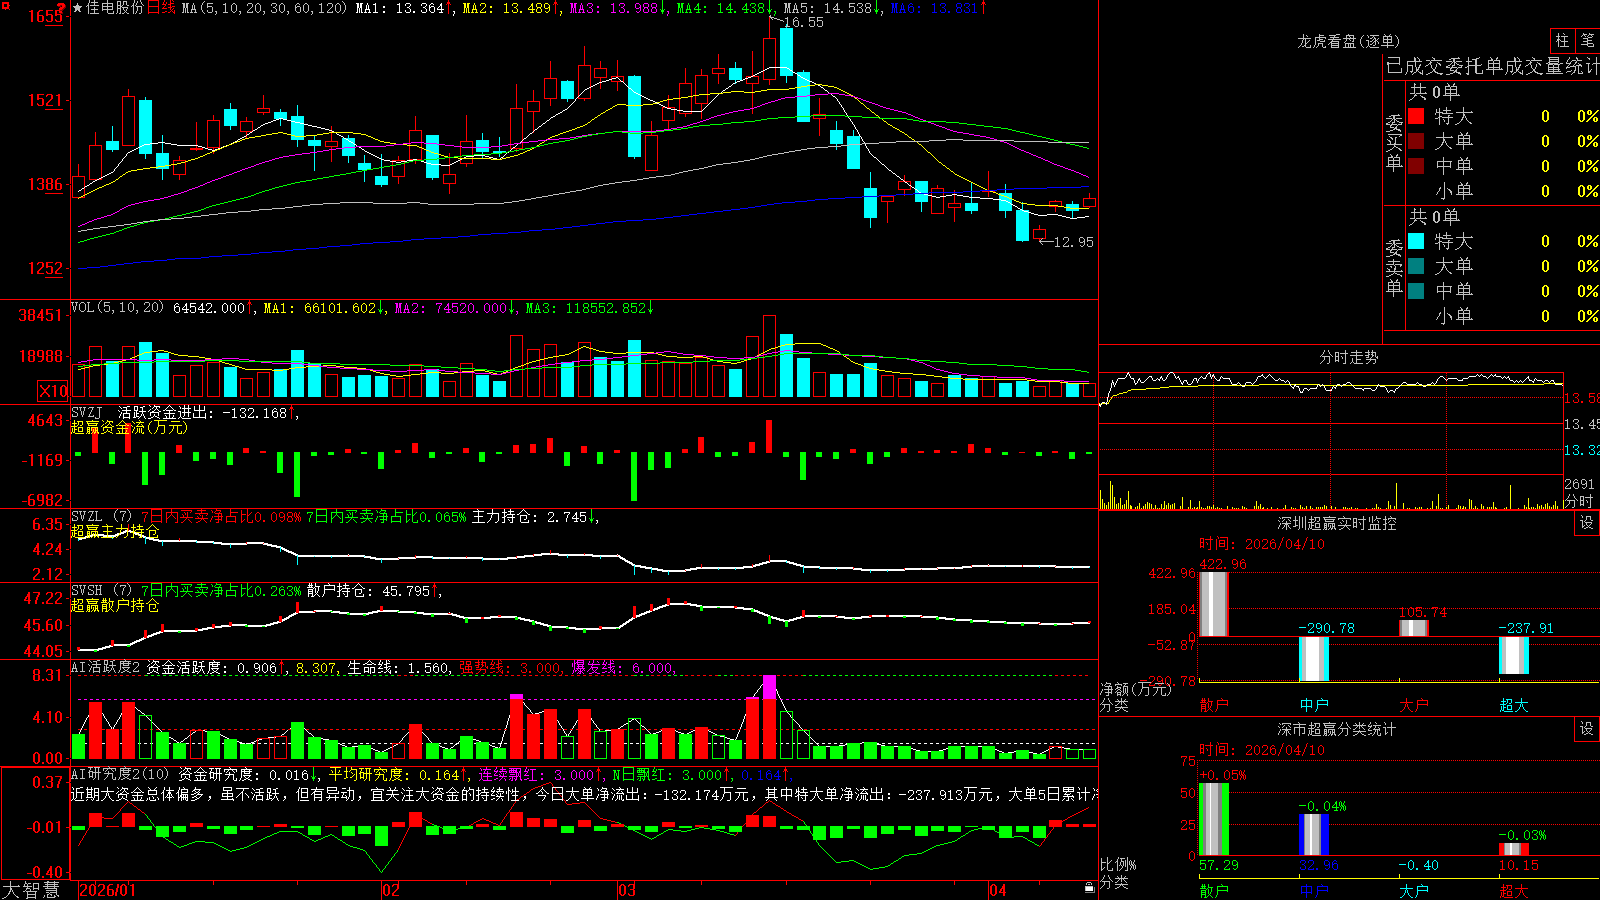Click the 大智慧 logo in bottom-left corner
Viewport: 1600px width, 900px height.
click(x=31, y=890)
